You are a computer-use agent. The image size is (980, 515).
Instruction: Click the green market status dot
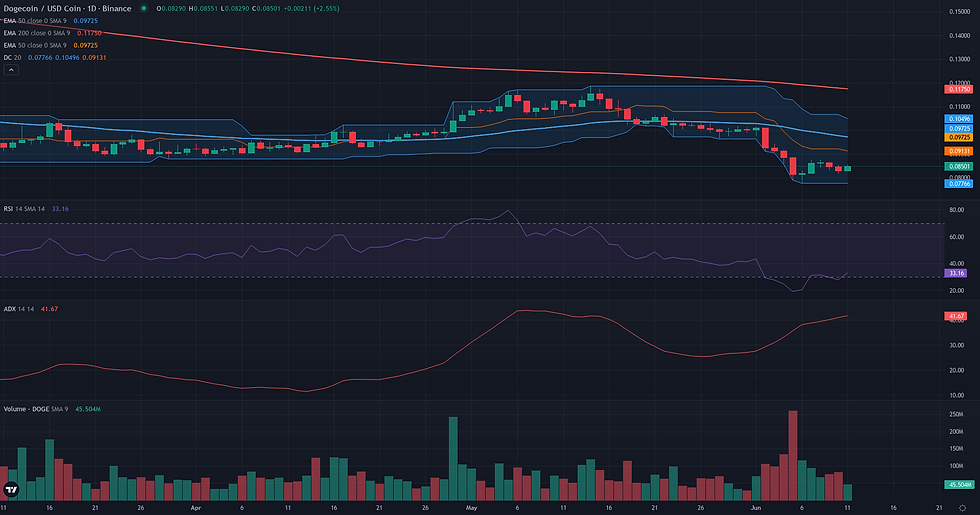click(x=143, y=9)
